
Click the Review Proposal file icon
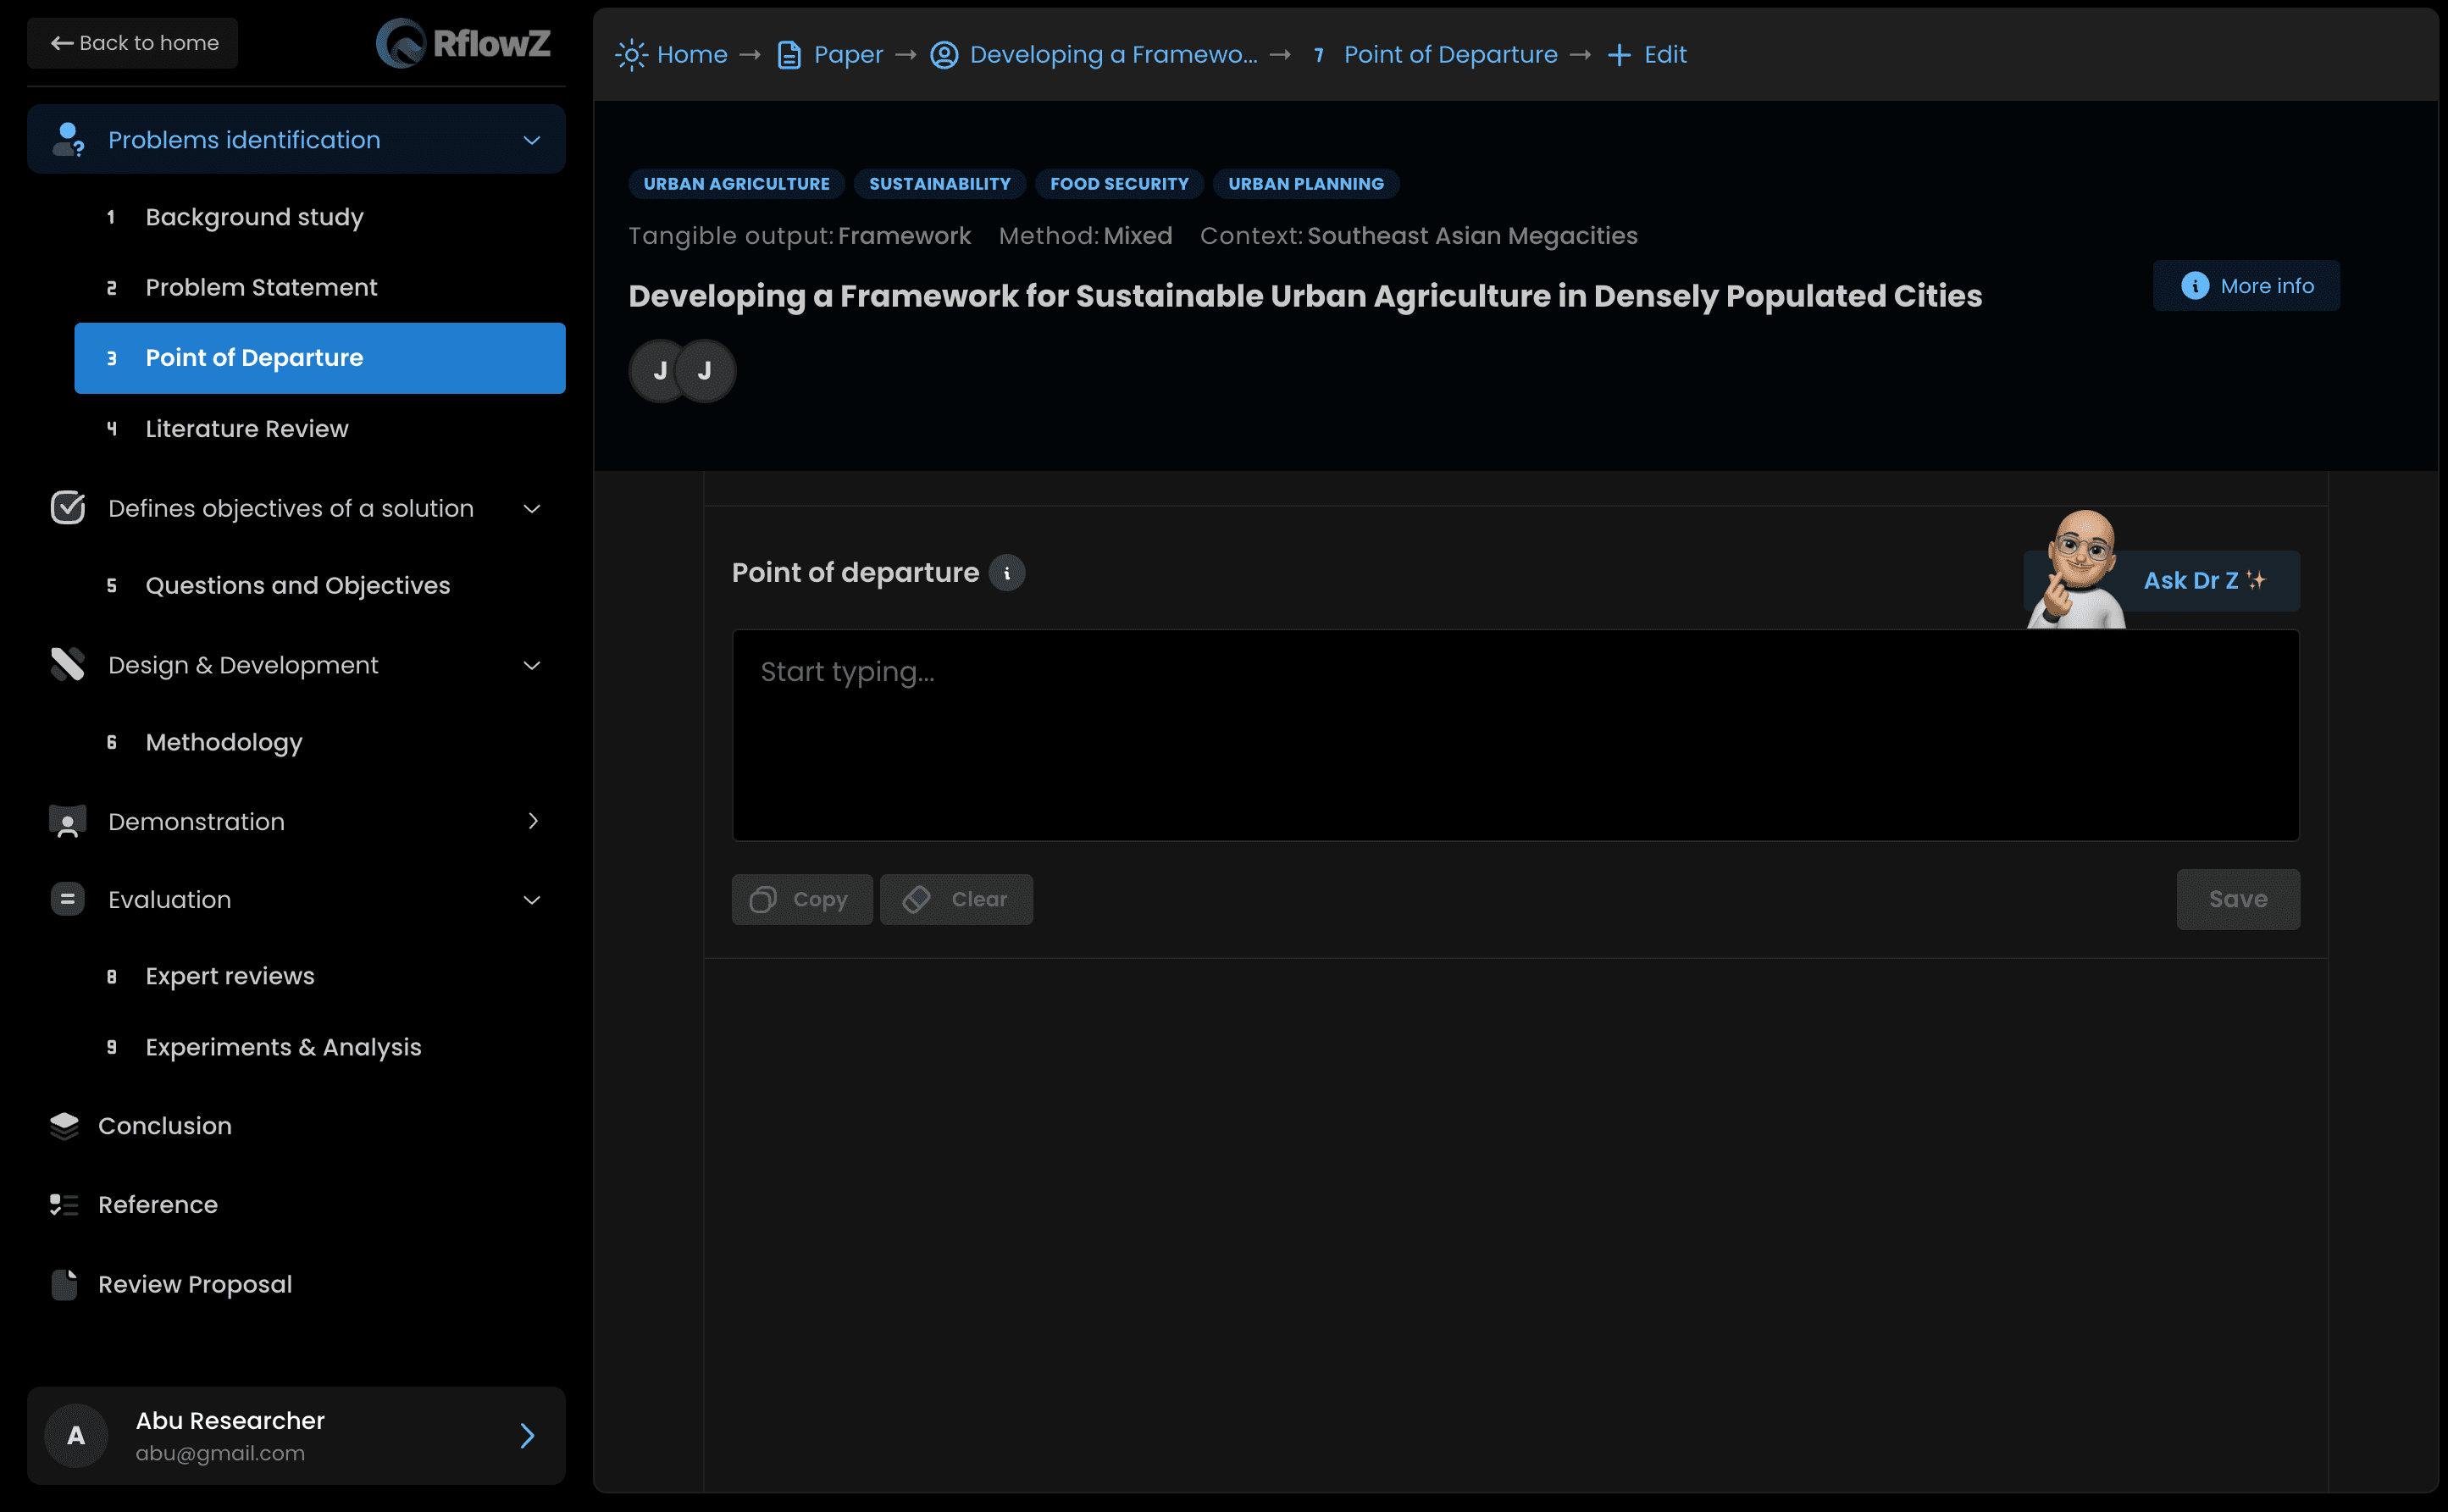click(65, 1284)
